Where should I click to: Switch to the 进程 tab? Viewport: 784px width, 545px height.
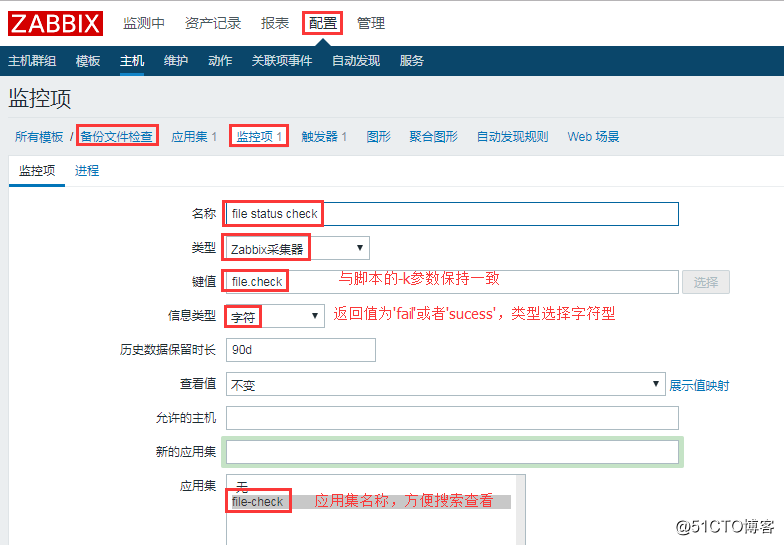click(x=87, y=171)
